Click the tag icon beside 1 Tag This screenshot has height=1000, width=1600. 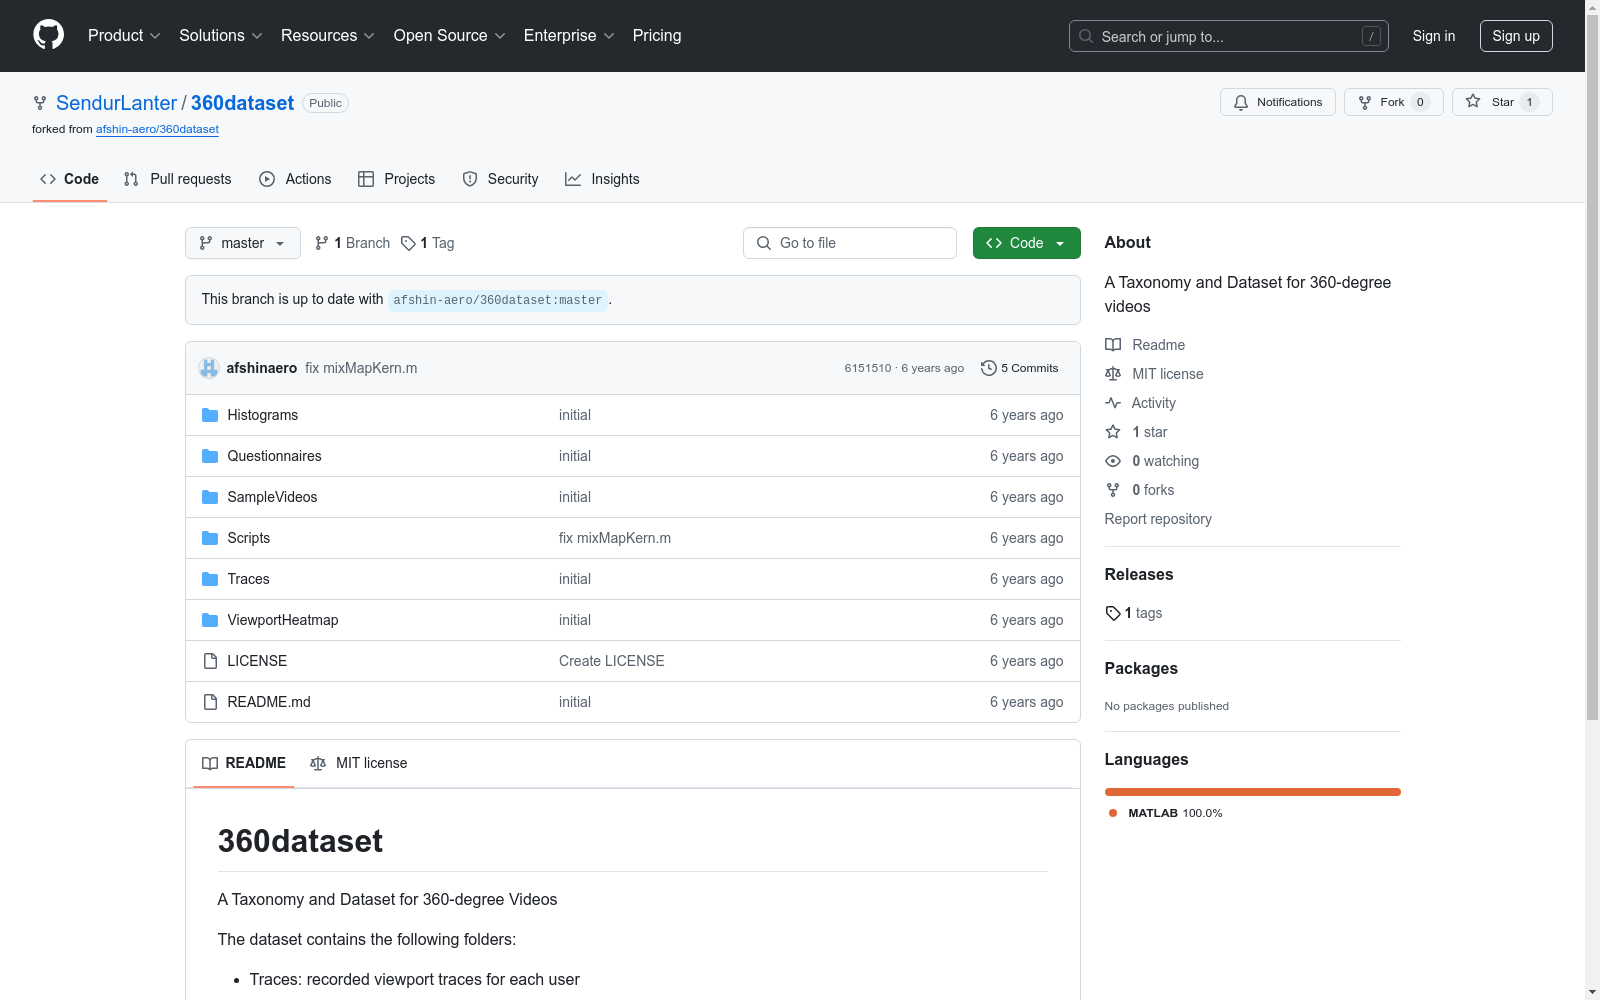(x=408, y=243)
